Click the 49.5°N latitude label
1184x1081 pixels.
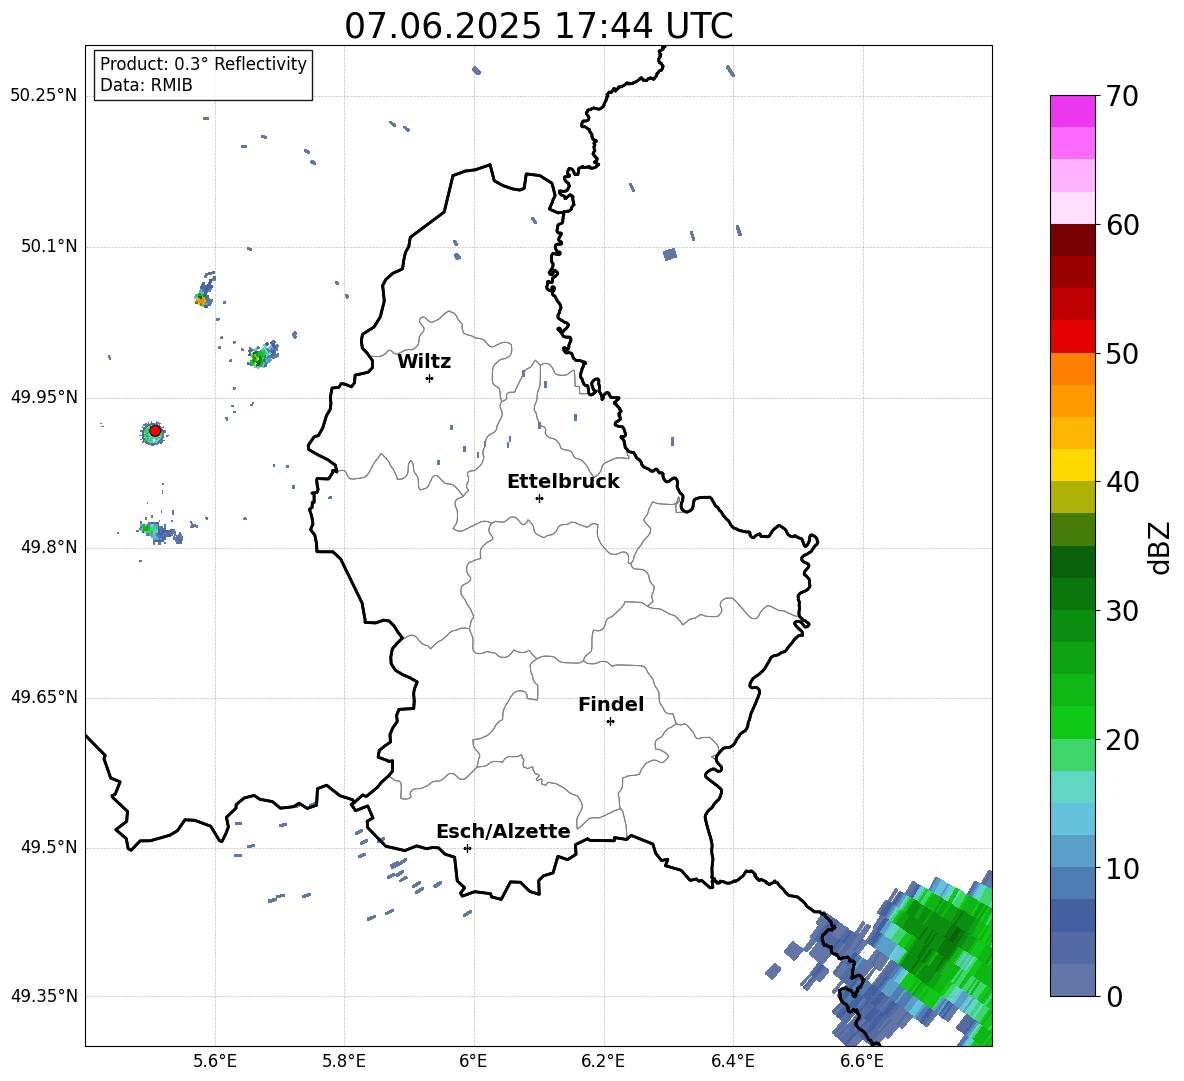(49, 847)
